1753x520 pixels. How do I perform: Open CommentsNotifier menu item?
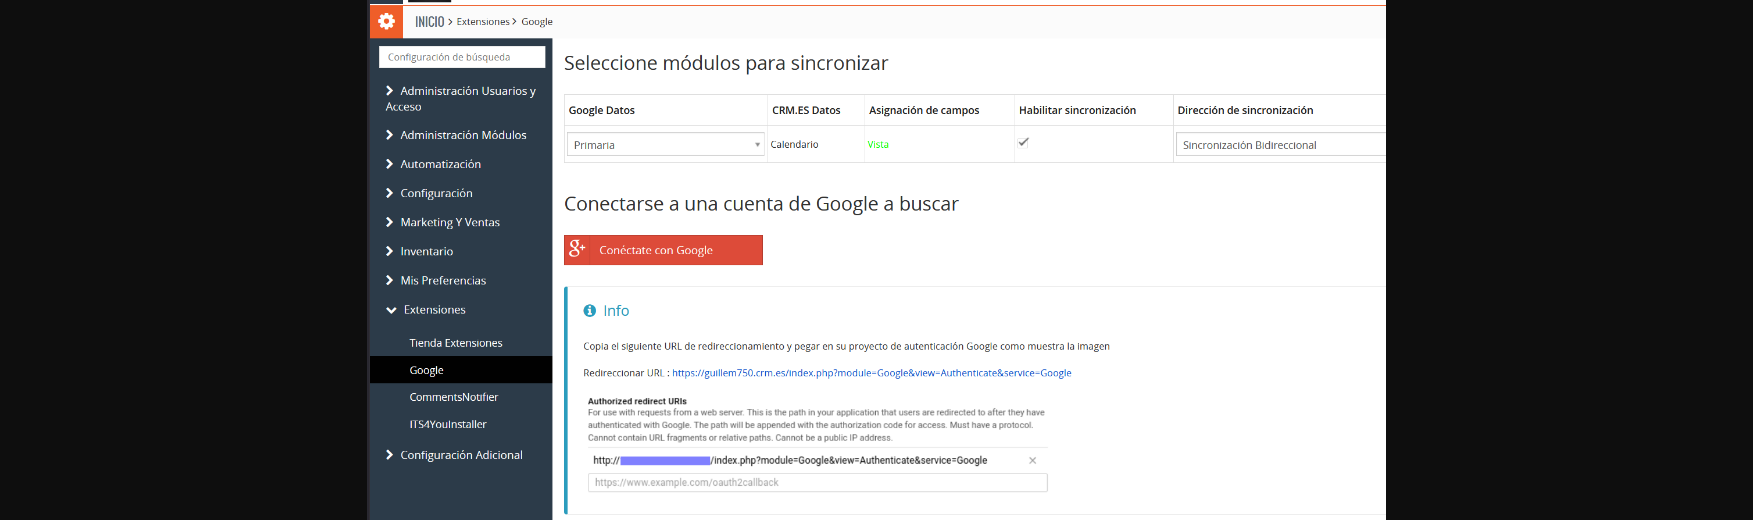coord(454,397)
